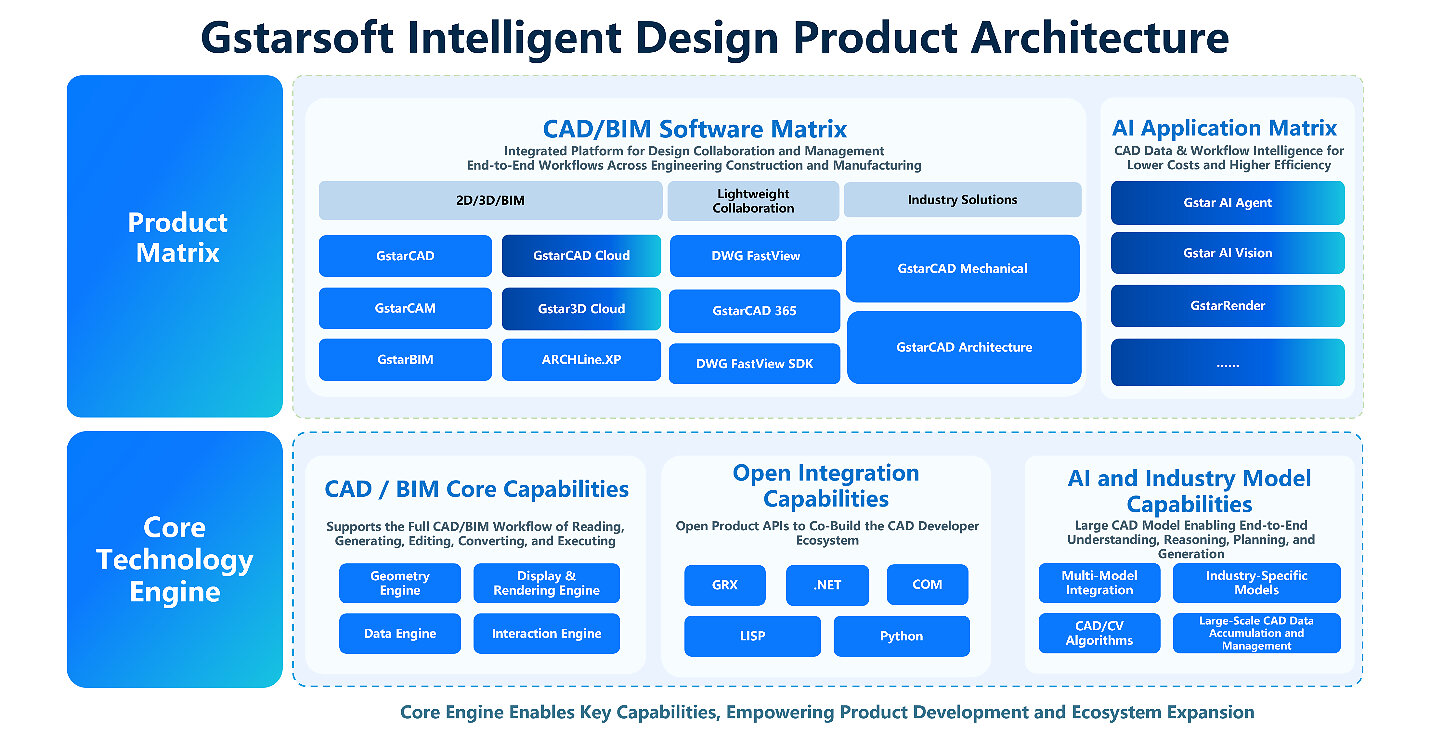Viewport: 1430px width, 733px height.
Task: Select the COM API block
Action: click(928, 585)
